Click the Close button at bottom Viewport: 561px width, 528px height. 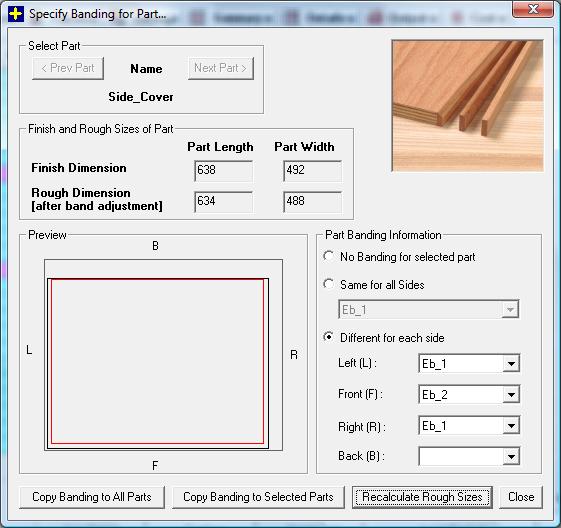pos(521,497)
